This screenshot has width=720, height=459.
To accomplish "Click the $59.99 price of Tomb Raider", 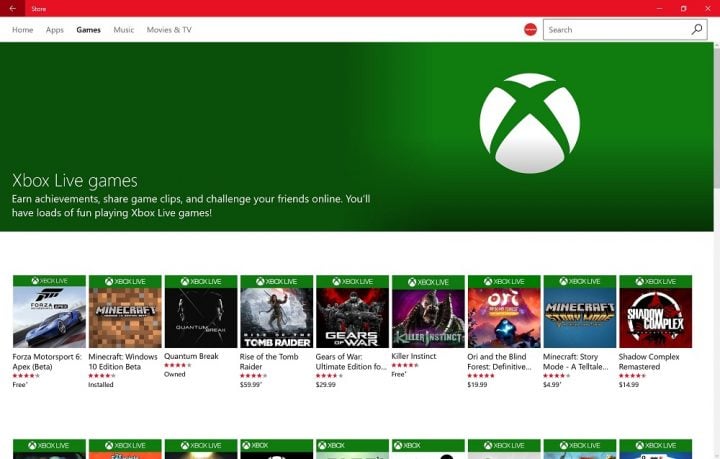I will pyautogui.click(x=251, y=385).
